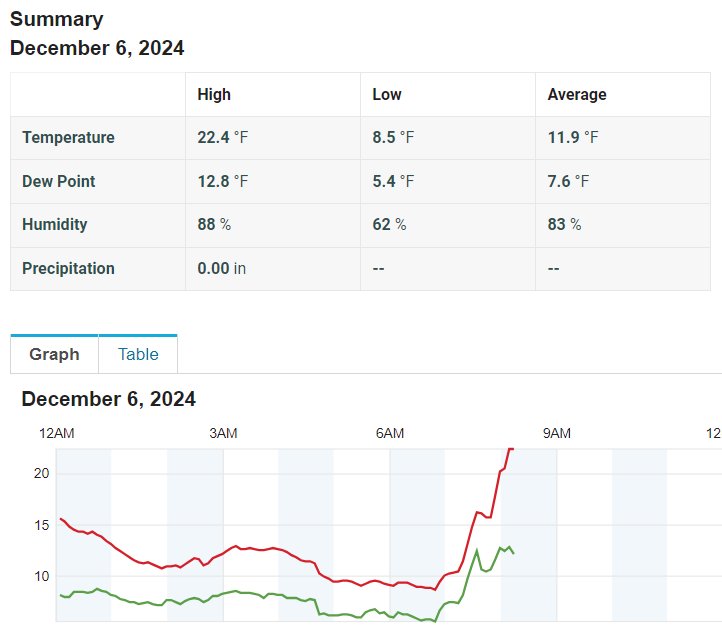Click the 8.5 °F low temperature value

tap(393, 137)
